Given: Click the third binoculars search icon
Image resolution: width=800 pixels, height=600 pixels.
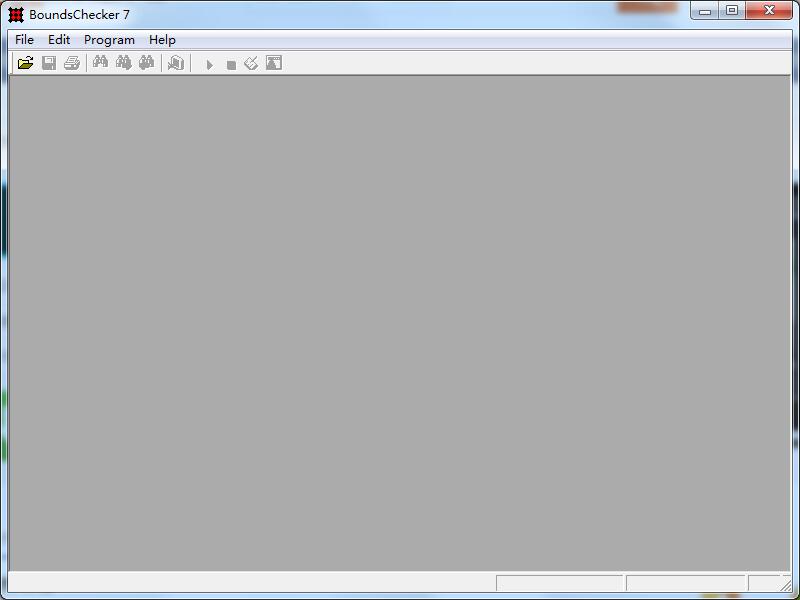Looking at the screenshot, I should pos(146,63).
